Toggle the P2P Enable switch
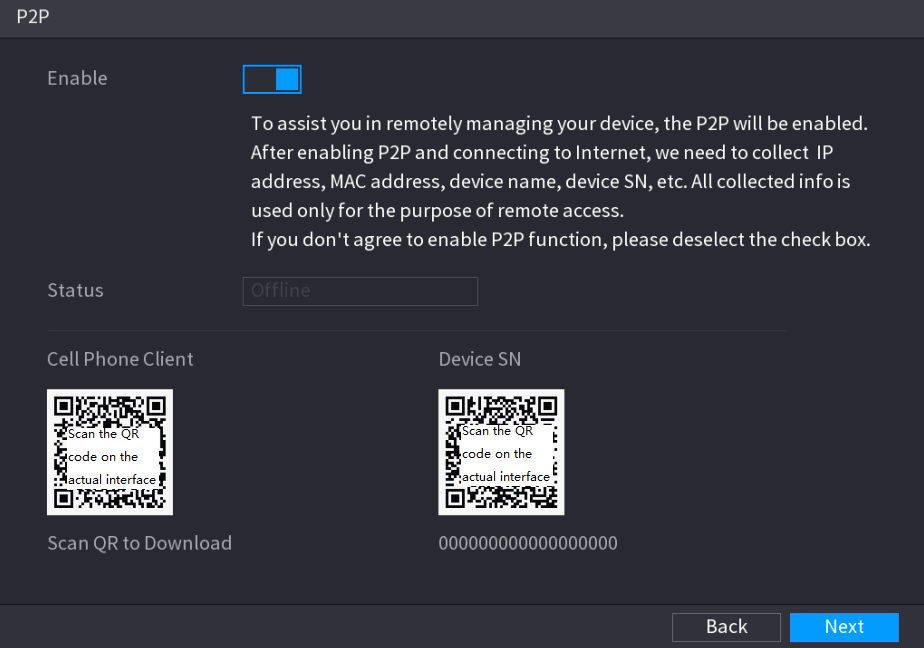Screen dimensions: 924x648 (x=272, y=79)
